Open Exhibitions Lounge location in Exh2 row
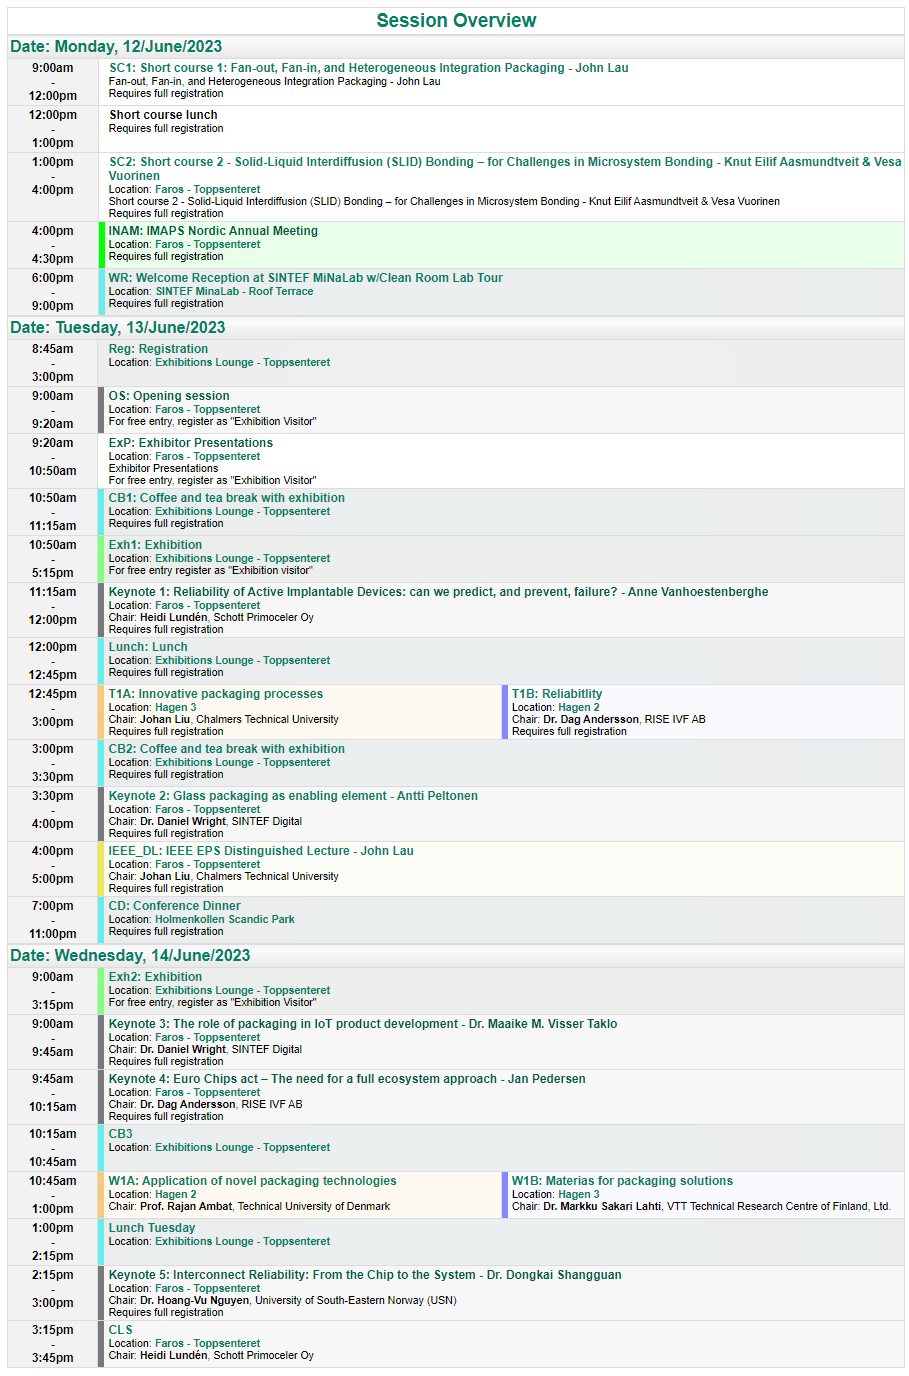909x1376 pixels. click(242, 990)
